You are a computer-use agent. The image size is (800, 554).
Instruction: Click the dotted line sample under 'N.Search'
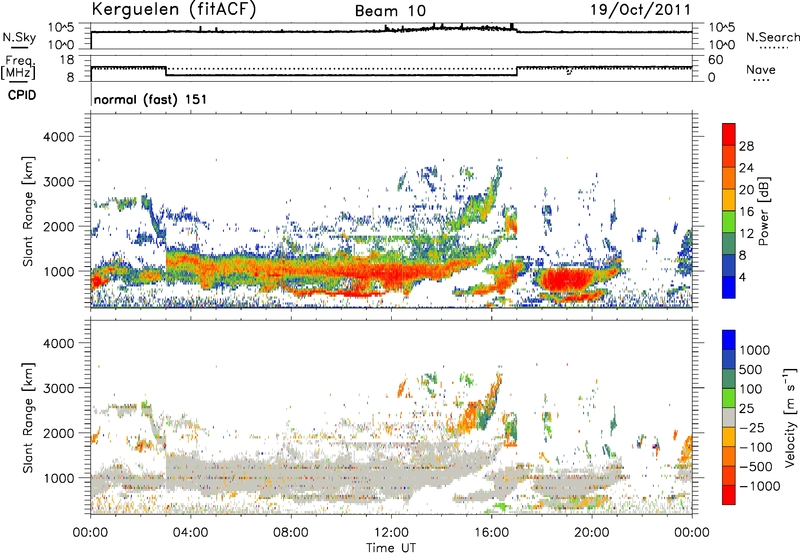pyautogui.click(x=774, y=48)
